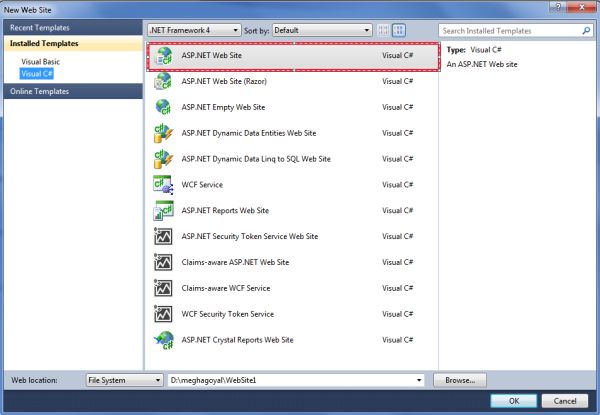Viewport: 600px width, 415px height.
Task: Select ASP.NET Dynamic Data Entities Web Site name
Action: click(x=249, y=133)
